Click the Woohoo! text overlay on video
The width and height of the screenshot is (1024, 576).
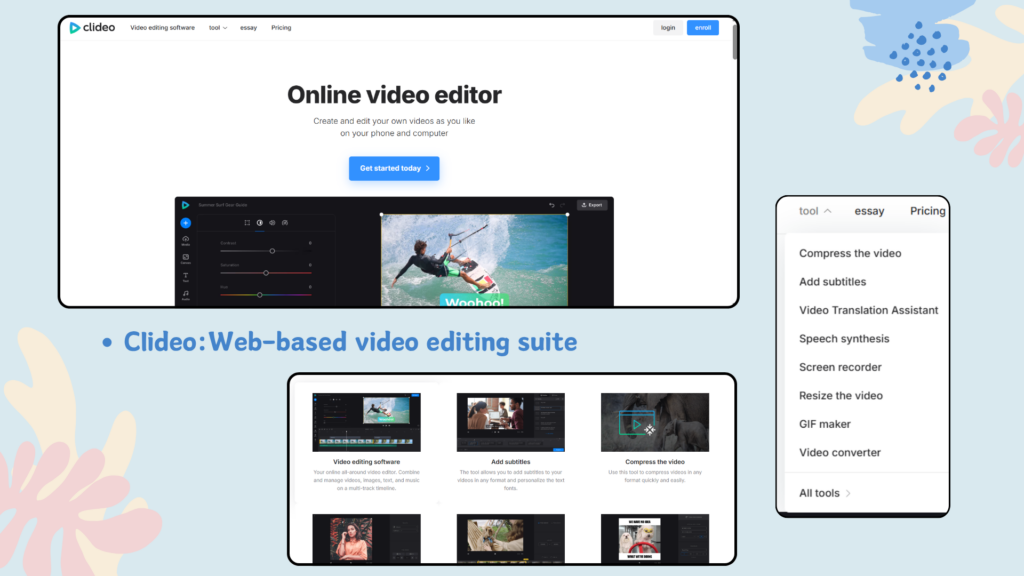click(475, 301)
